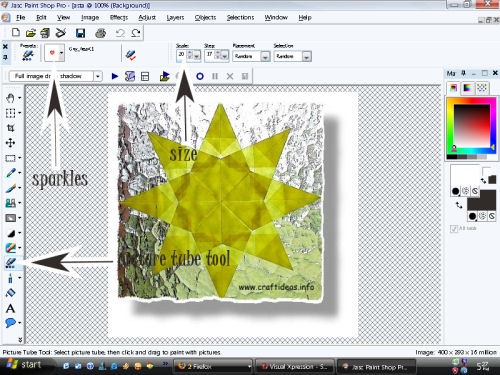Run the selected script with the play icon
This screenshot has width=500, height=375.
pyautogui.click(x=115, y=76)
